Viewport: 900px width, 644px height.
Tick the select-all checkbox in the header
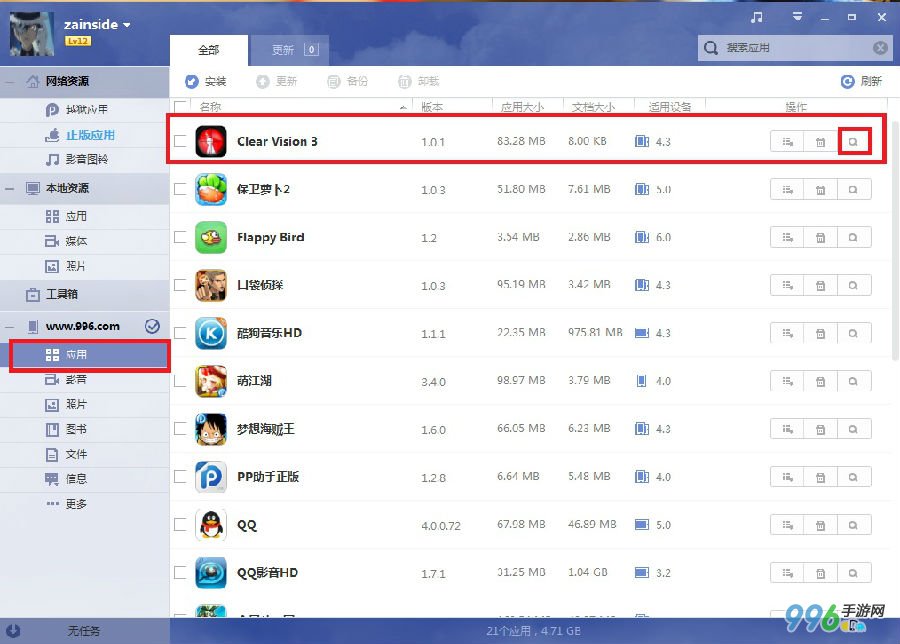click(180, 106)
